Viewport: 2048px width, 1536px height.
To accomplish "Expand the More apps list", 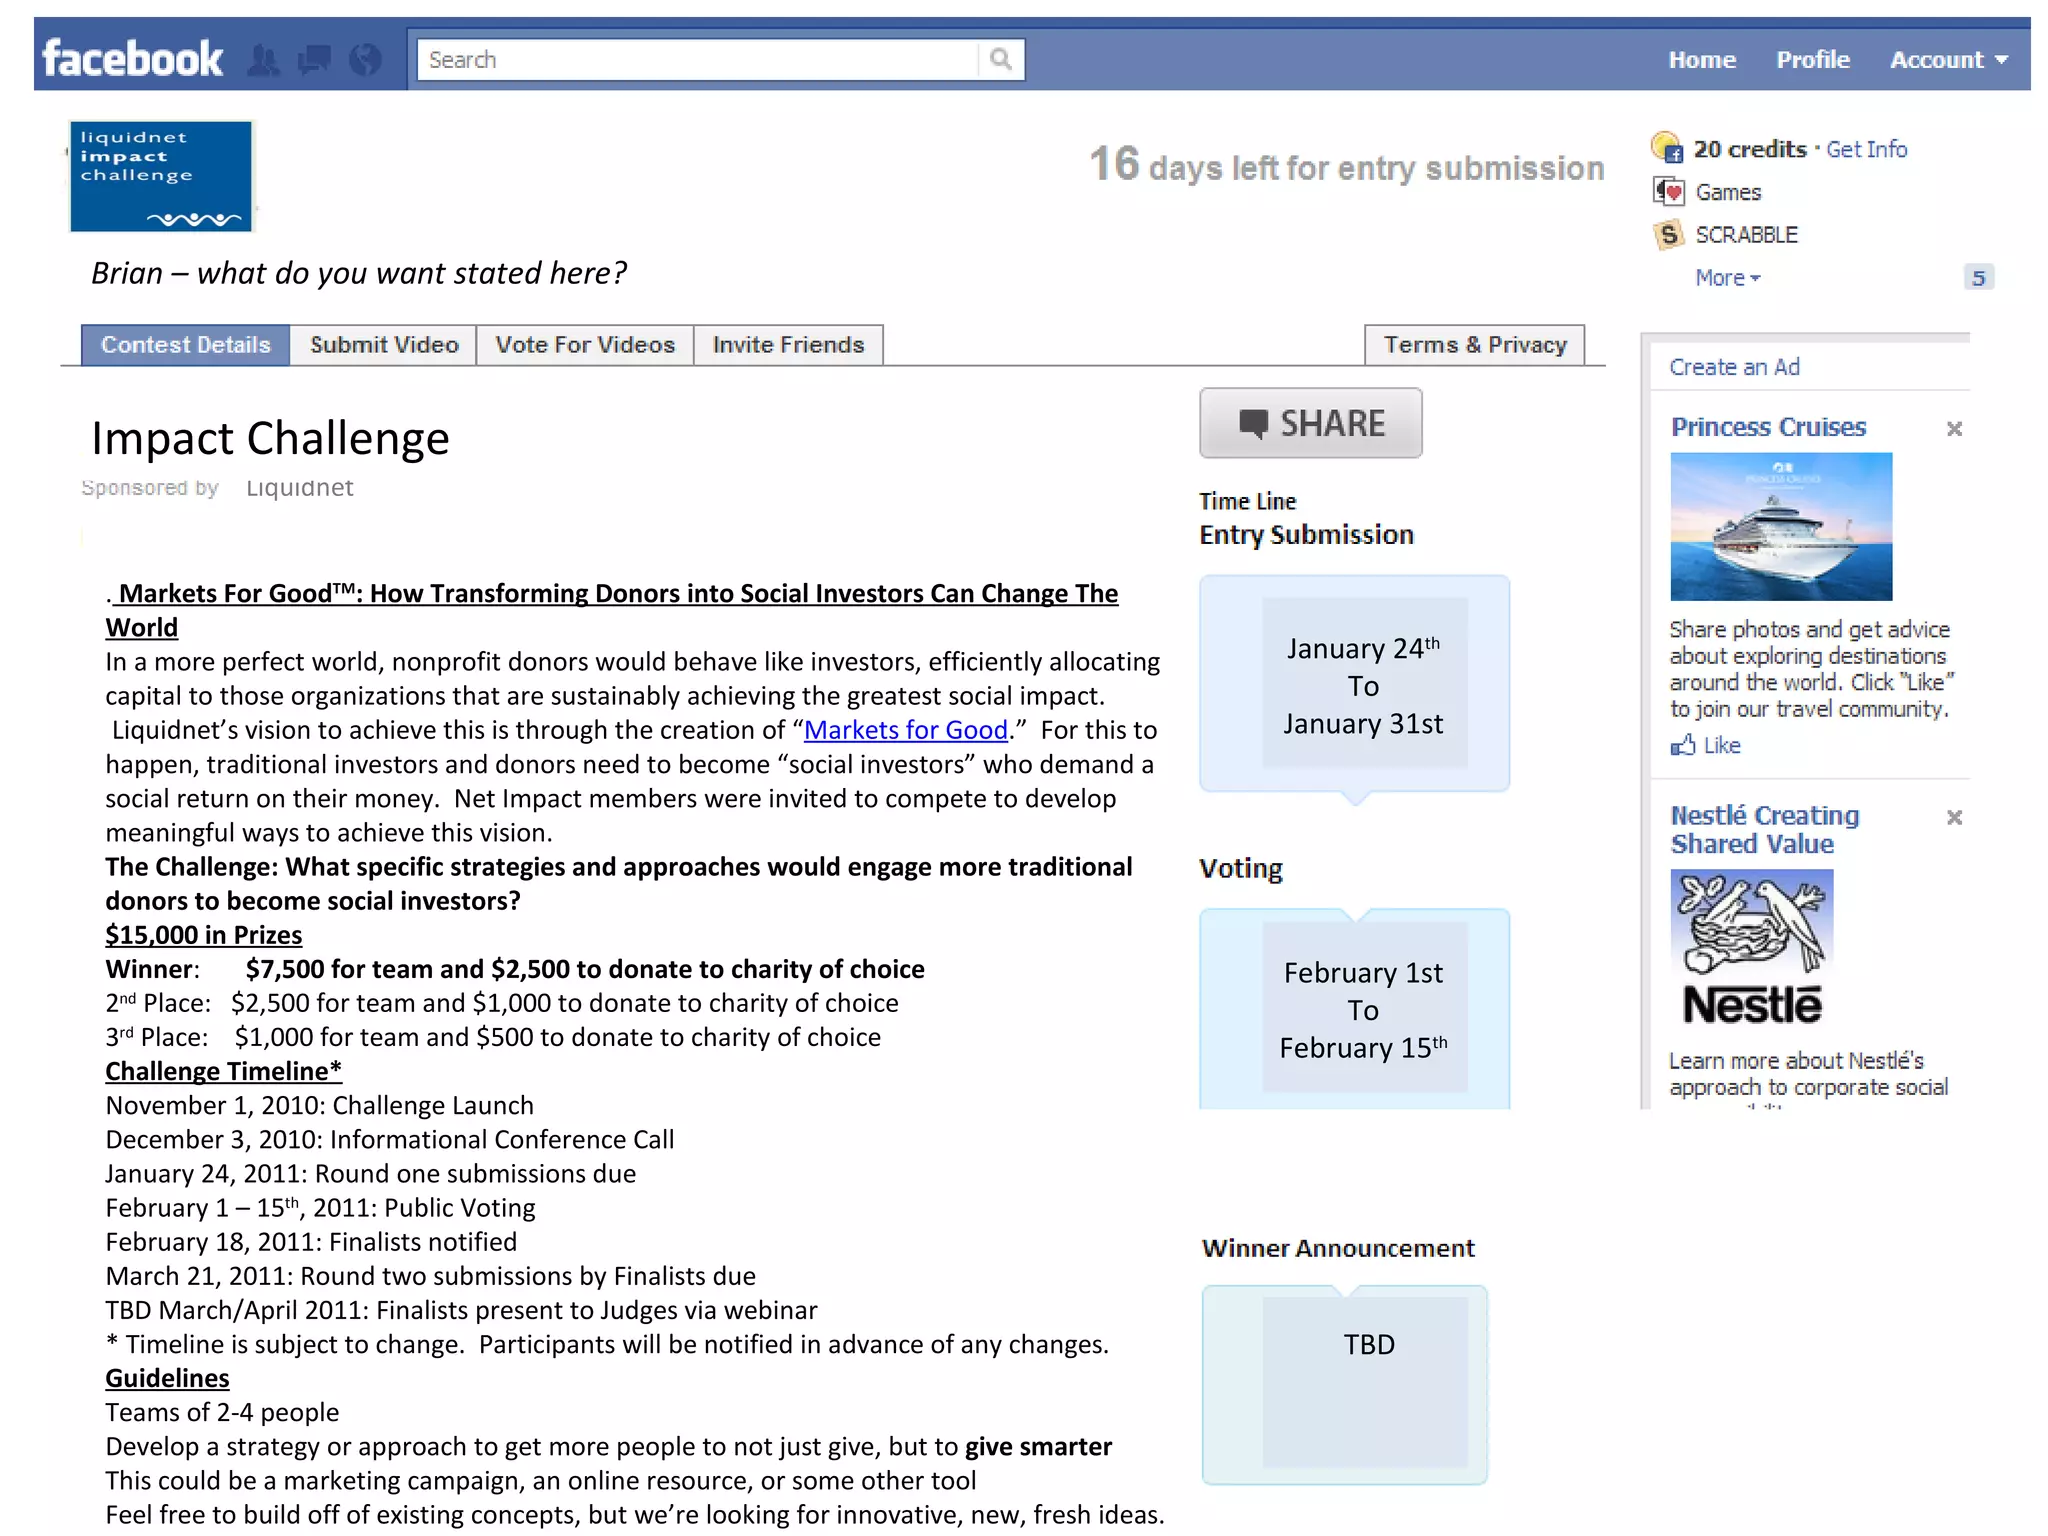I will click(x=1727, y=278).
